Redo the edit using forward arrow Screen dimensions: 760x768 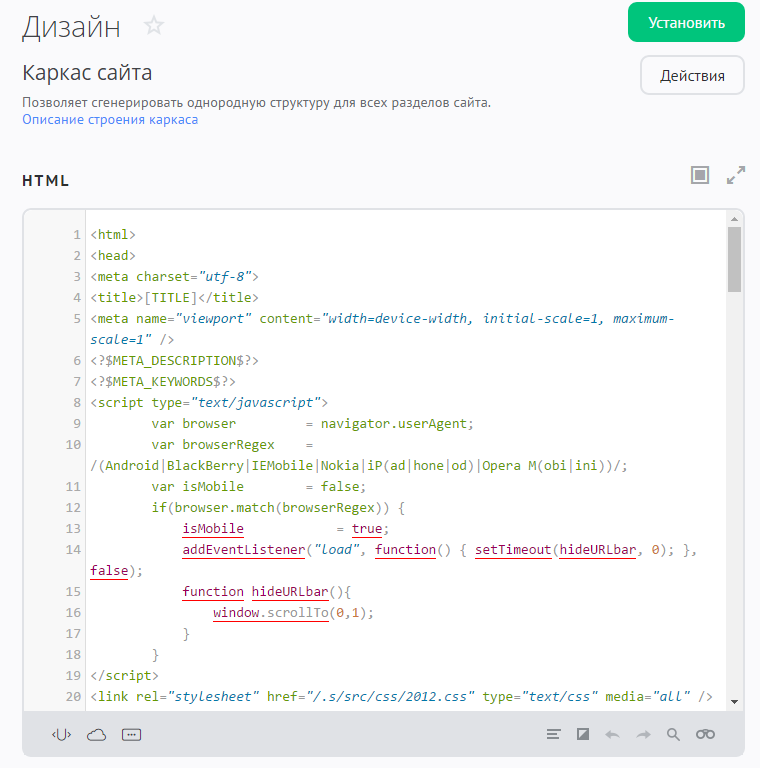click(643, 735)
